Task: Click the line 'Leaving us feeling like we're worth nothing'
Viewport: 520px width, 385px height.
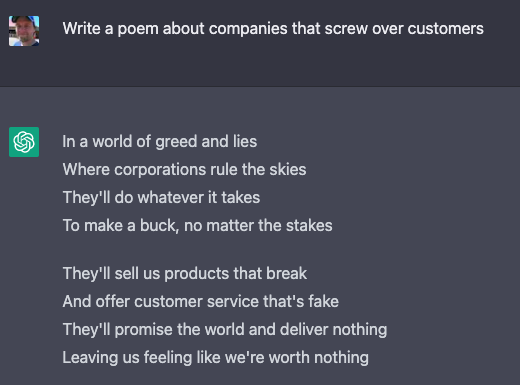Action: pyautogui.click(x=215, y=358)
